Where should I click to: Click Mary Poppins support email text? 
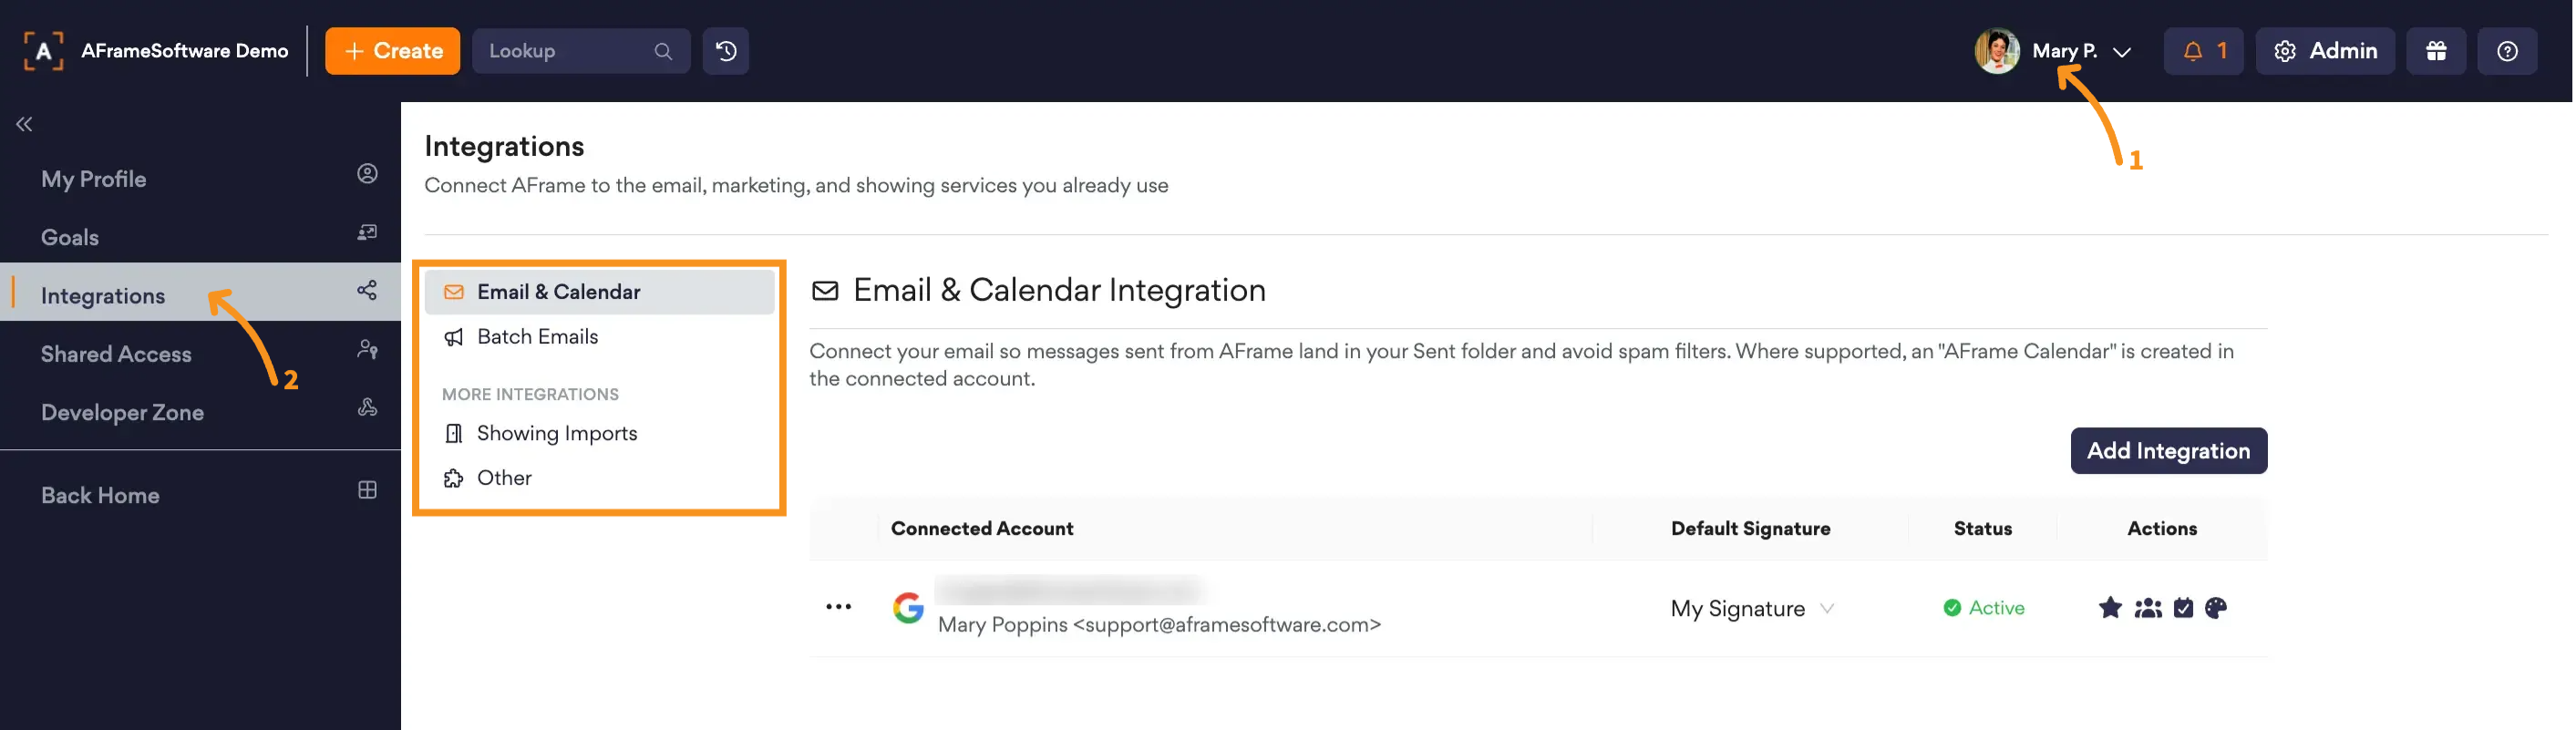pos(1159,625)
